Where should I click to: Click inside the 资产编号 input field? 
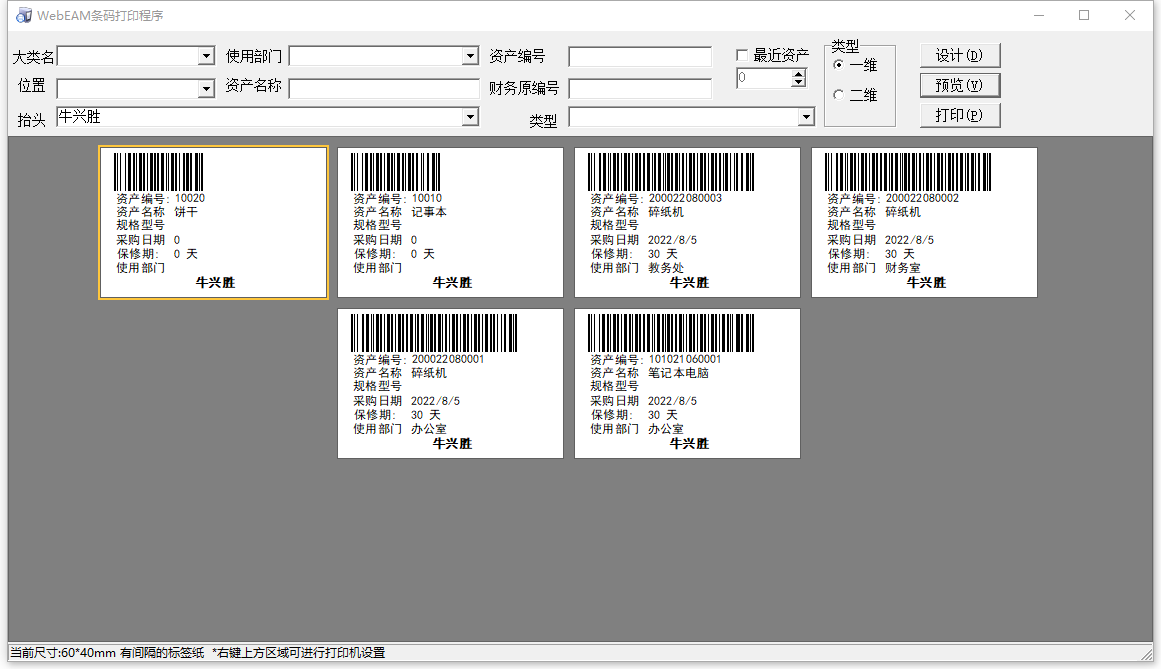639,56
